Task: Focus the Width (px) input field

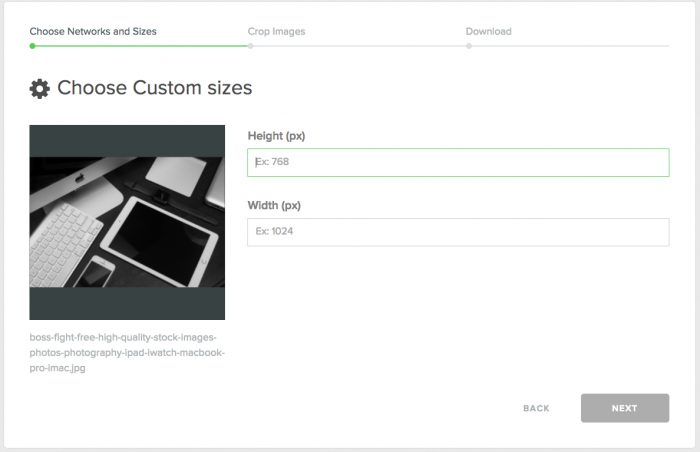Action: point(458,232)
